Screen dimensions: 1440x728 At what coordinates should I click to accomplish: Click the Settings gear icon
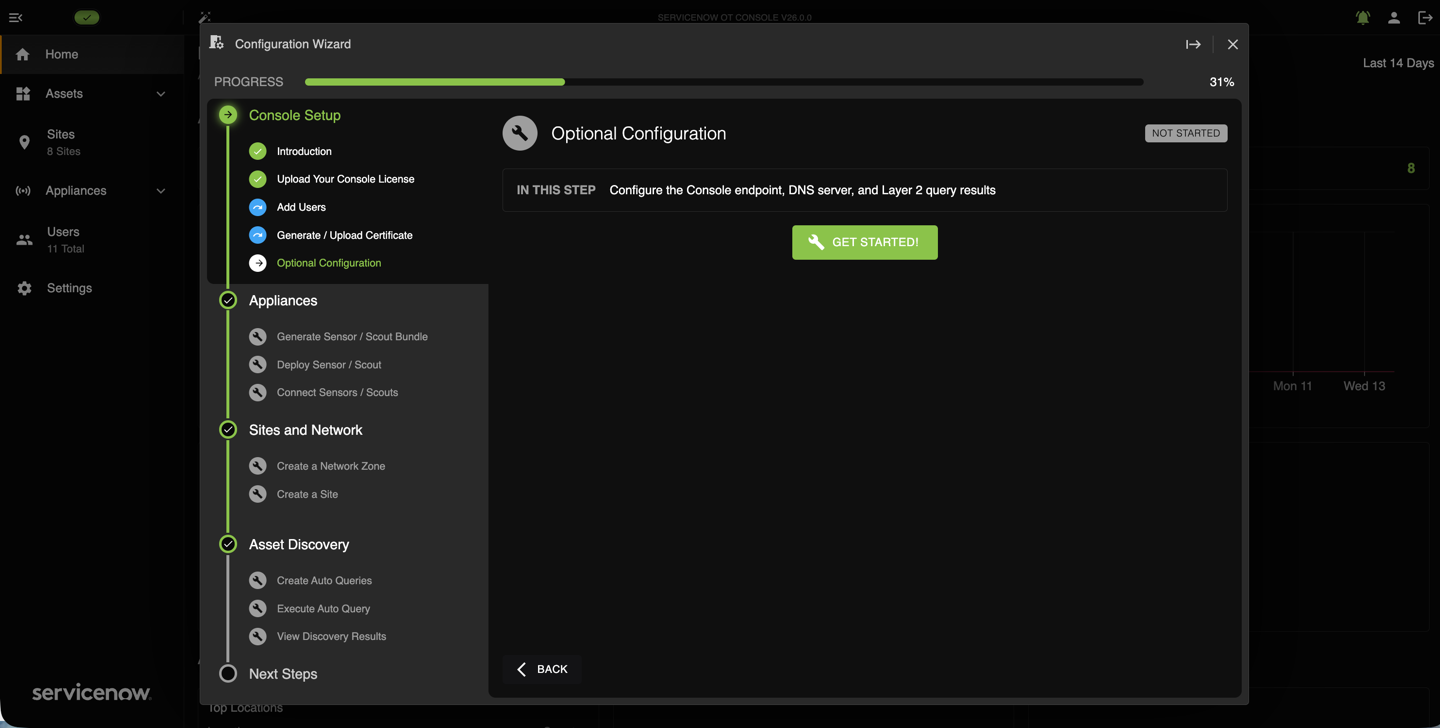pyautogui.click(x=24, y=288)
